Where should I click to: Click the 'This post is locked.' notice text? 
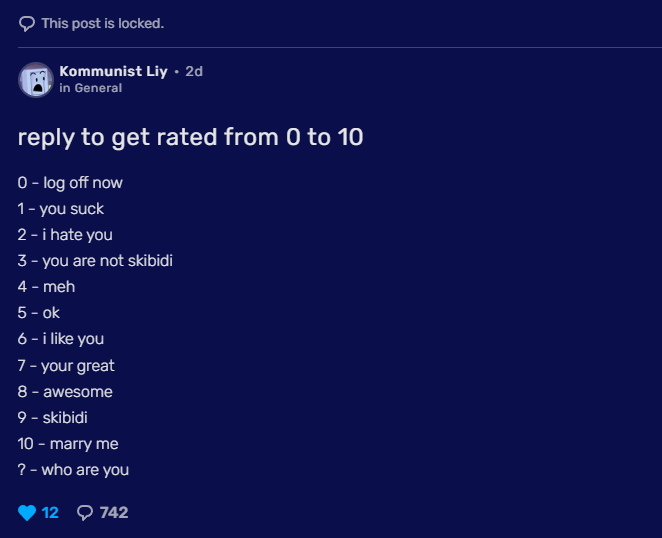click(102, 23)
